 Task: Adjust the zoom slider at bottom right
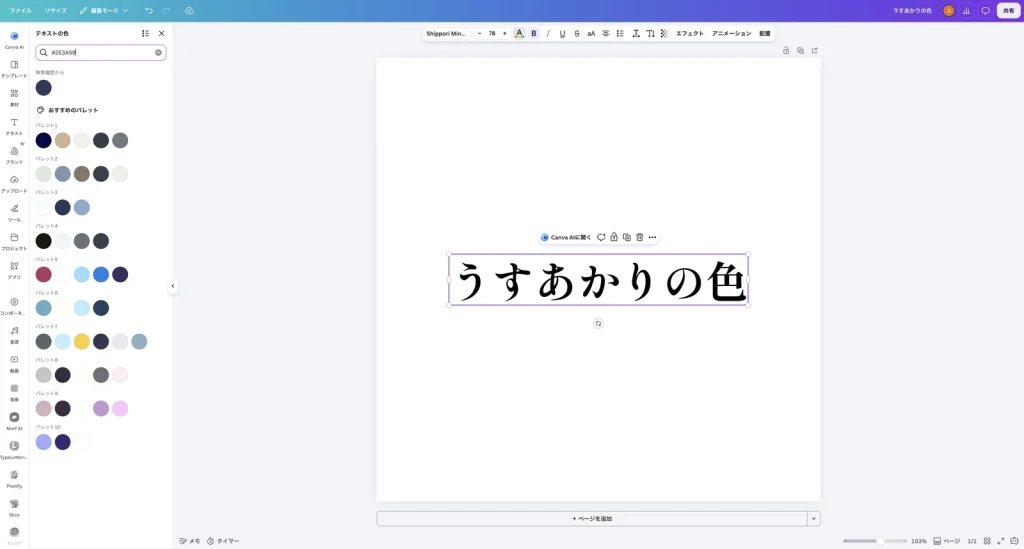pos(875,541)
